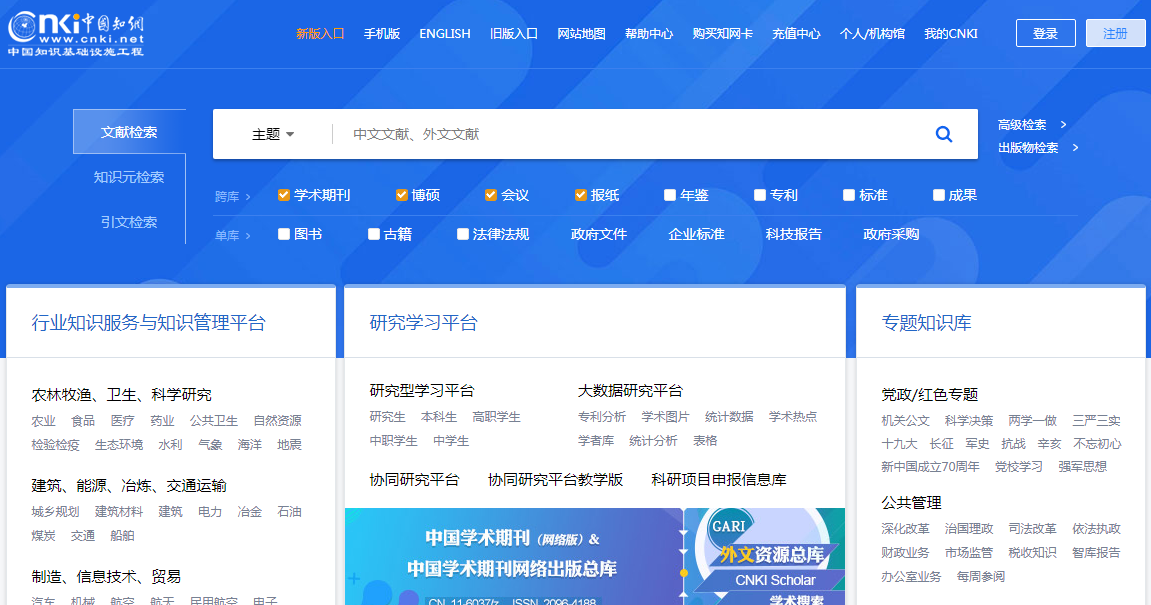Screen dimensions: 1151x605
Task: Open the 协同研究平台 link
Action: (x=415, y=479)
